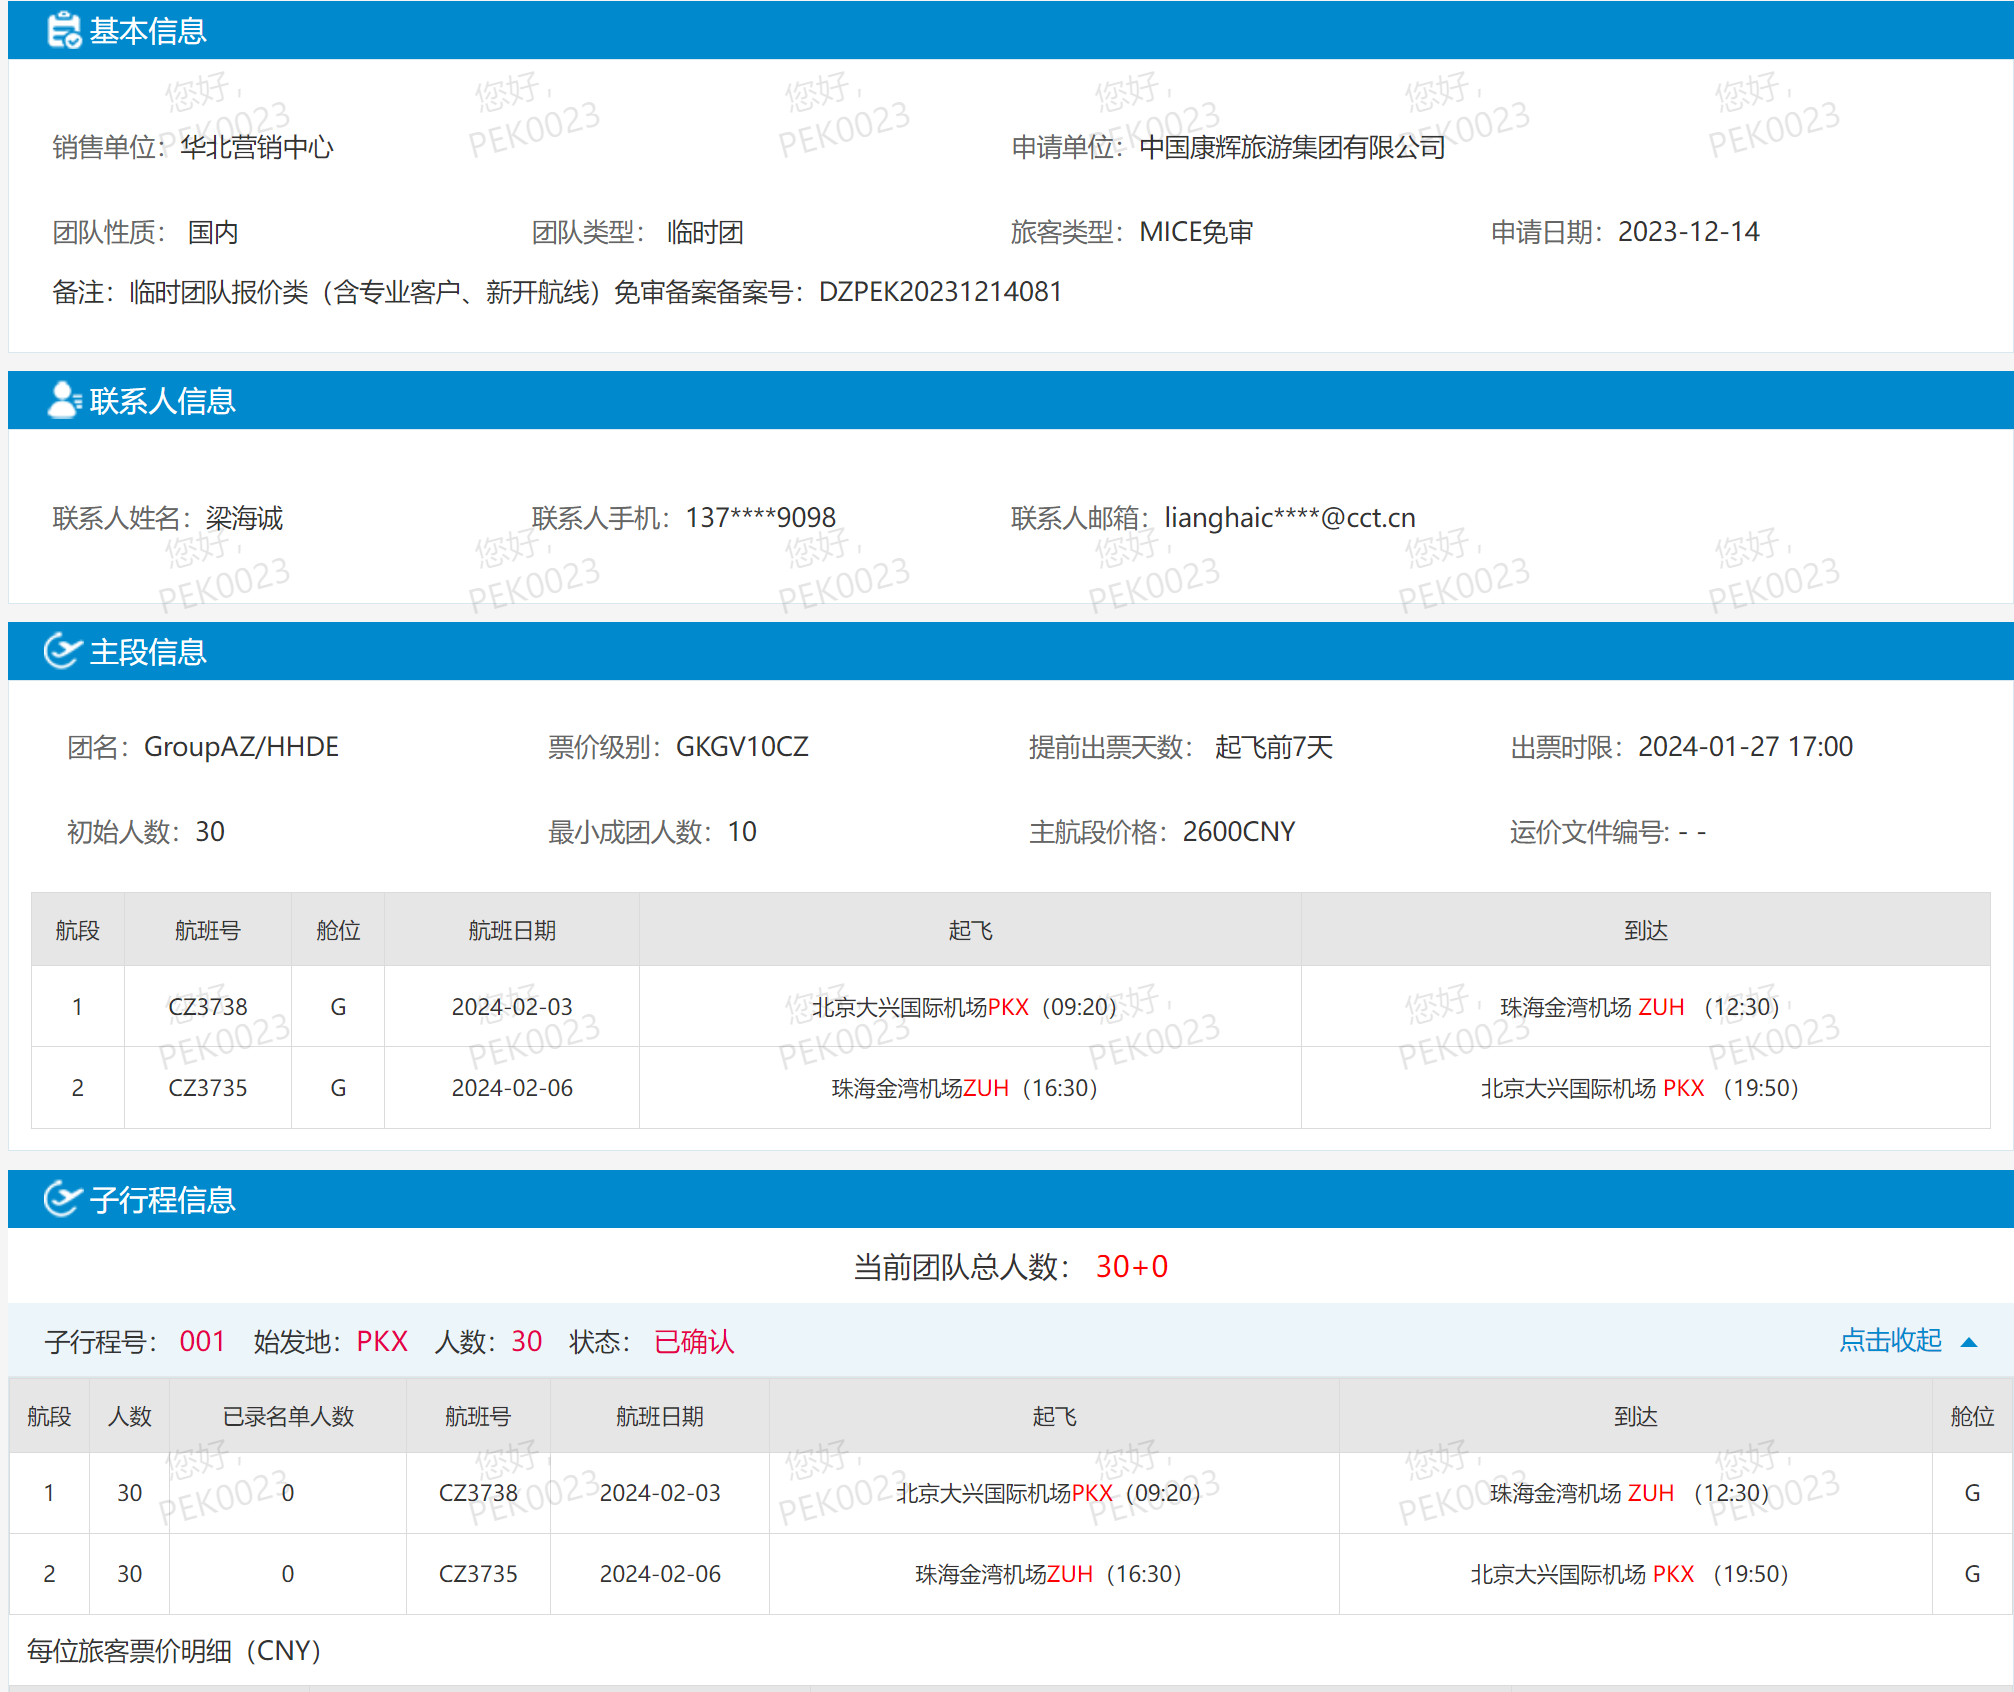Click the 每位旅客票价明细 (CNY) heading

(x=174, y=1651)
